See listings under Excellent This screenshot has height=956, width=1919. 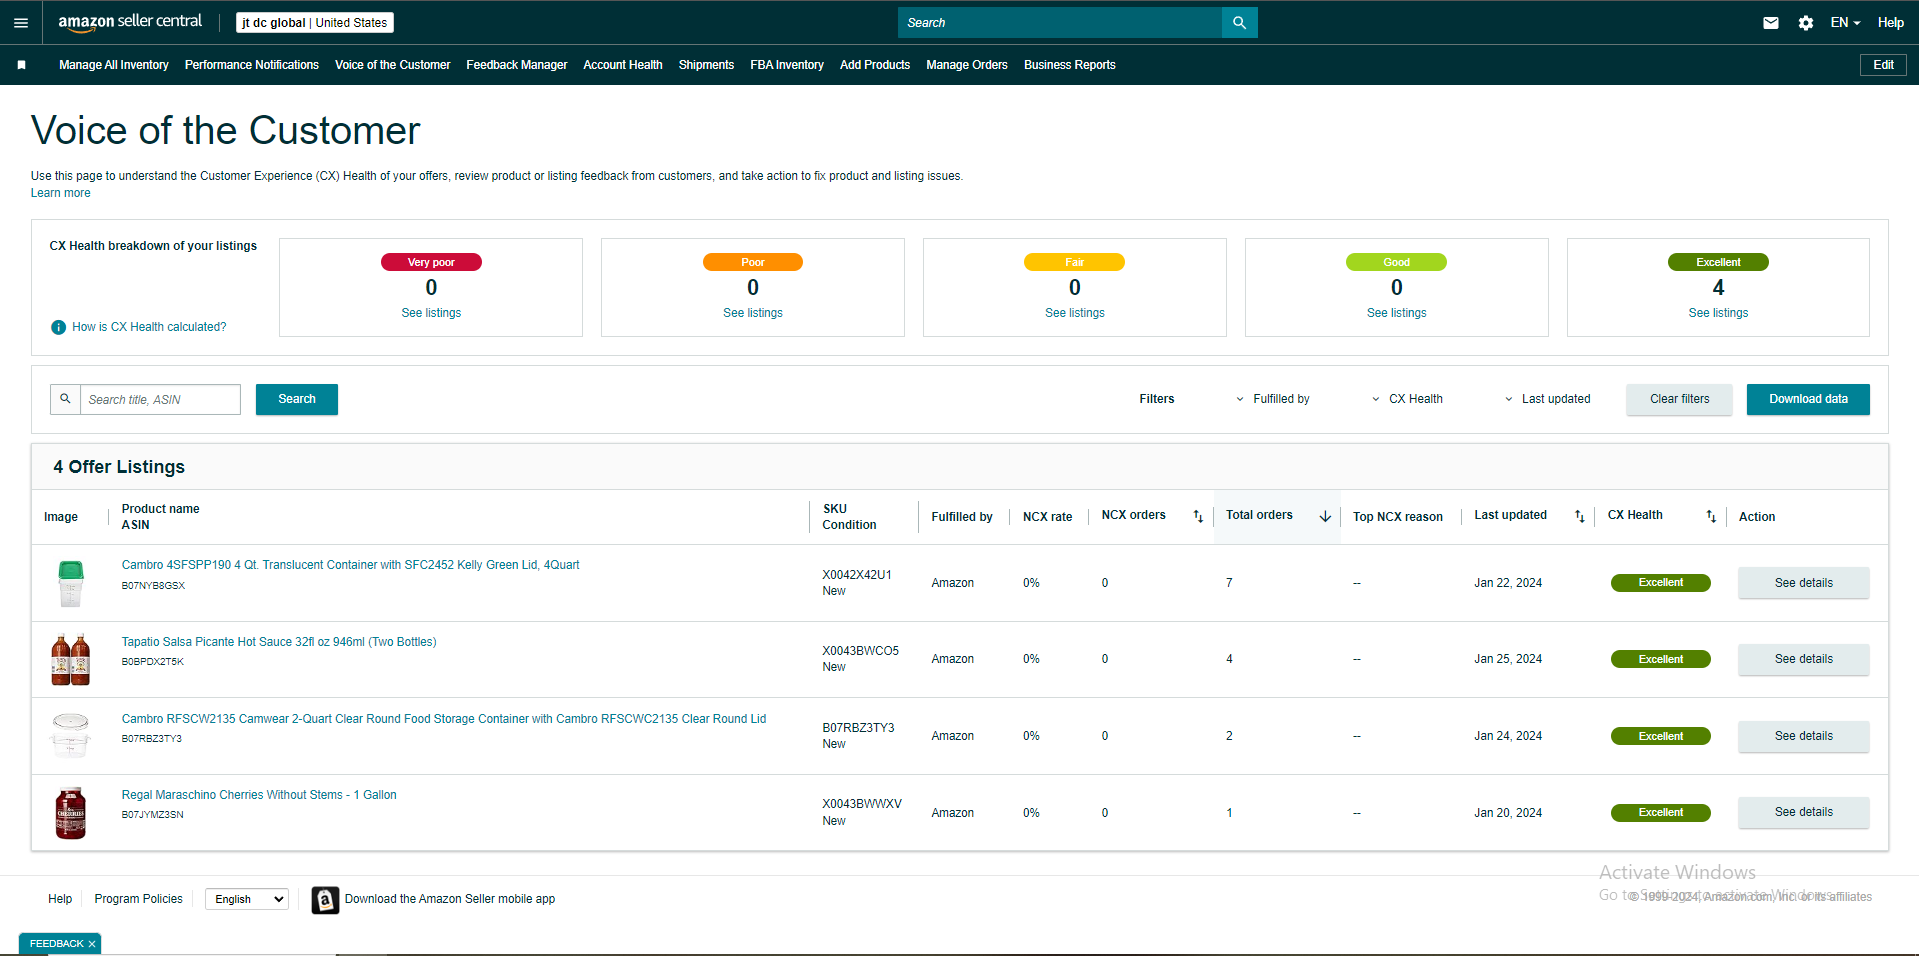coord(1718,313)
